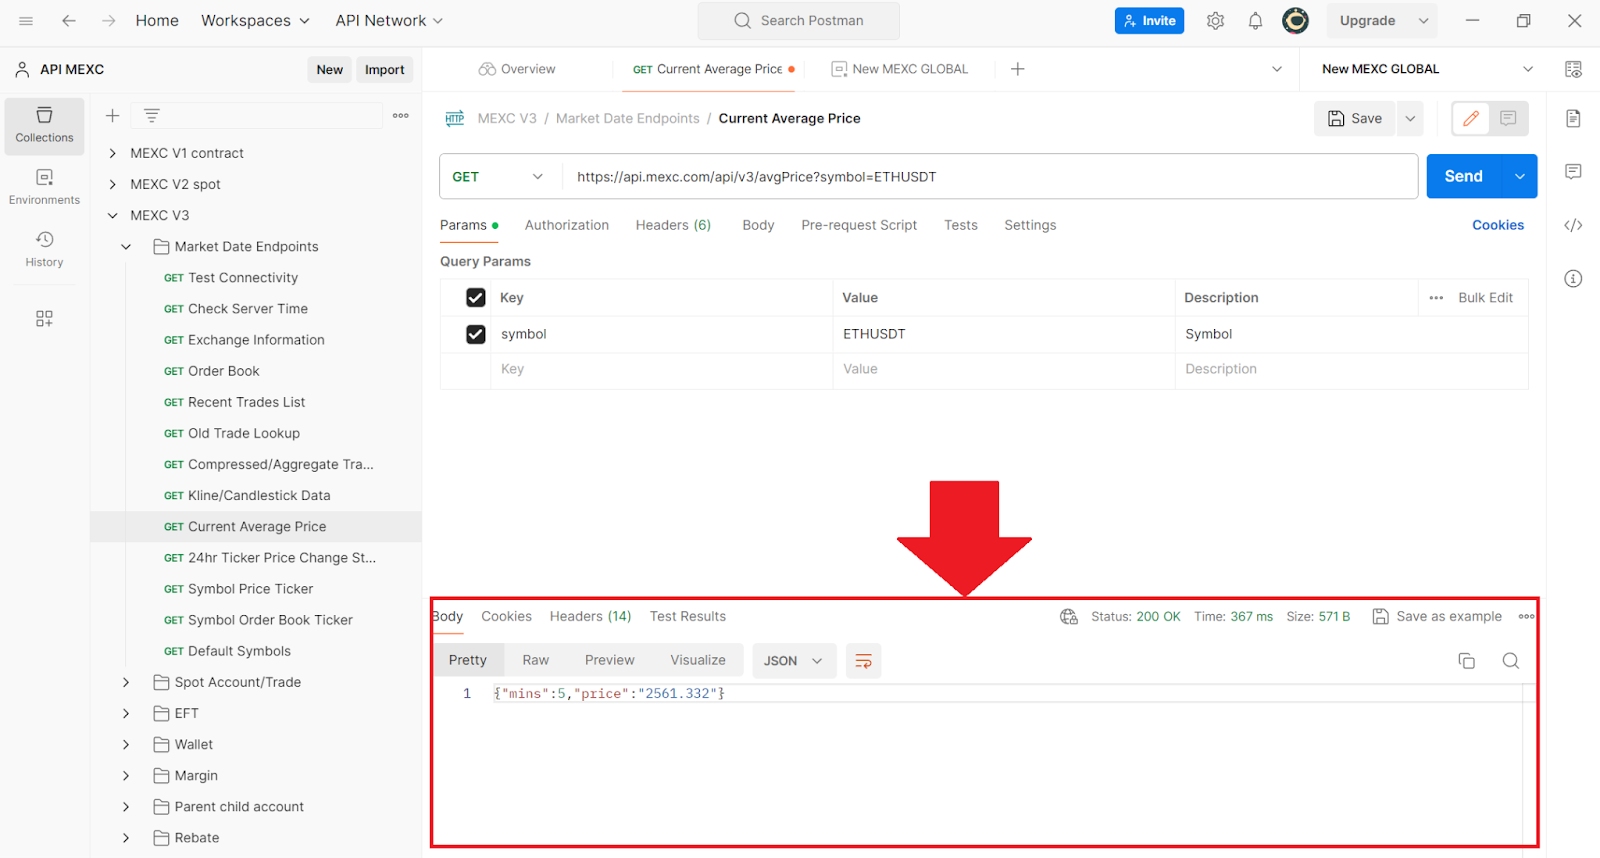Open the Save options dropdown arrow

(x=1410, y=118)
